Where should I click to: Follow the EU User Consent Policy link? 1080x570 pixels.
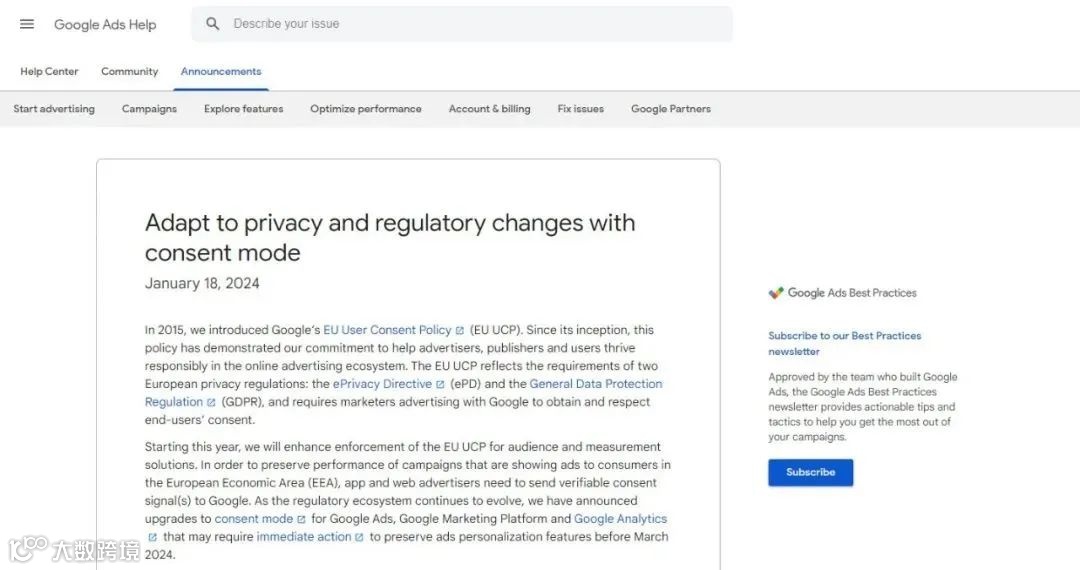click(x=387, y=330)
